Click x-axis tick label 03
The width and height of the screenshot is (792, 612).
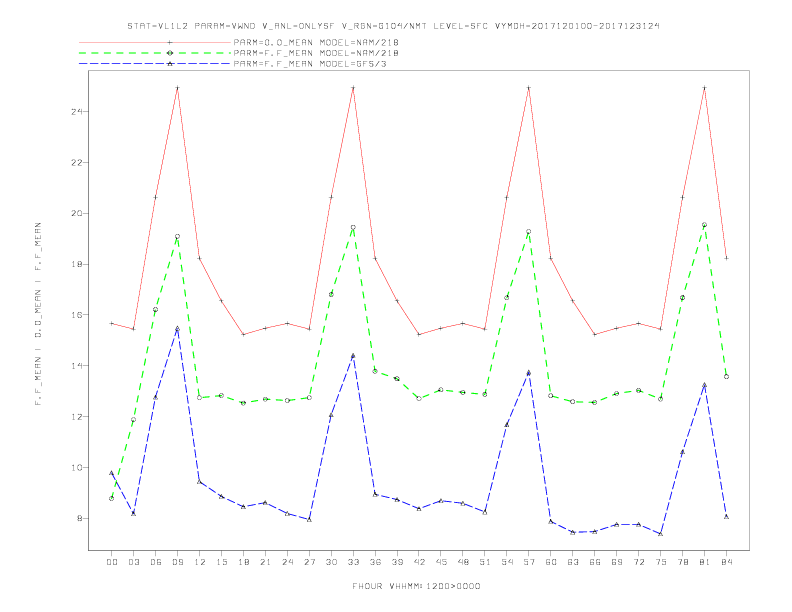(133, 562)
